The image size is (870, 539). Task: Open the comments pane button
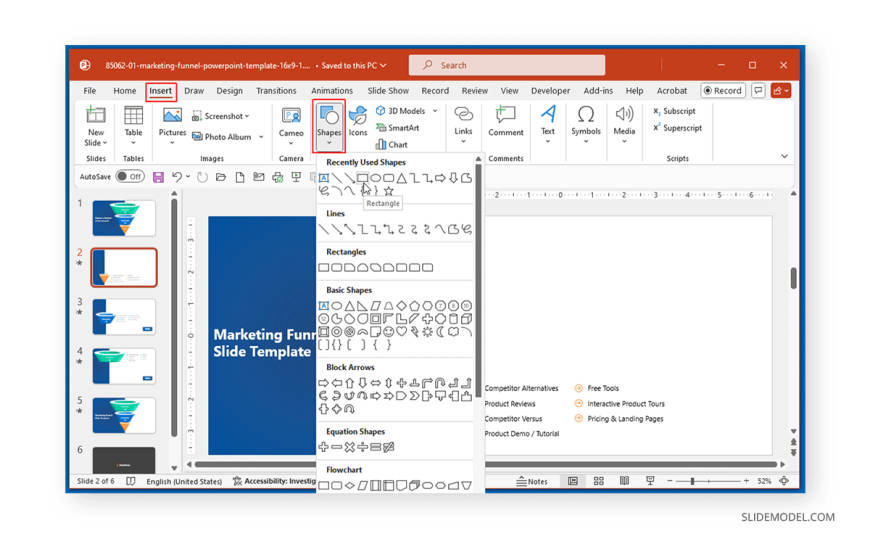pos(758,90)
